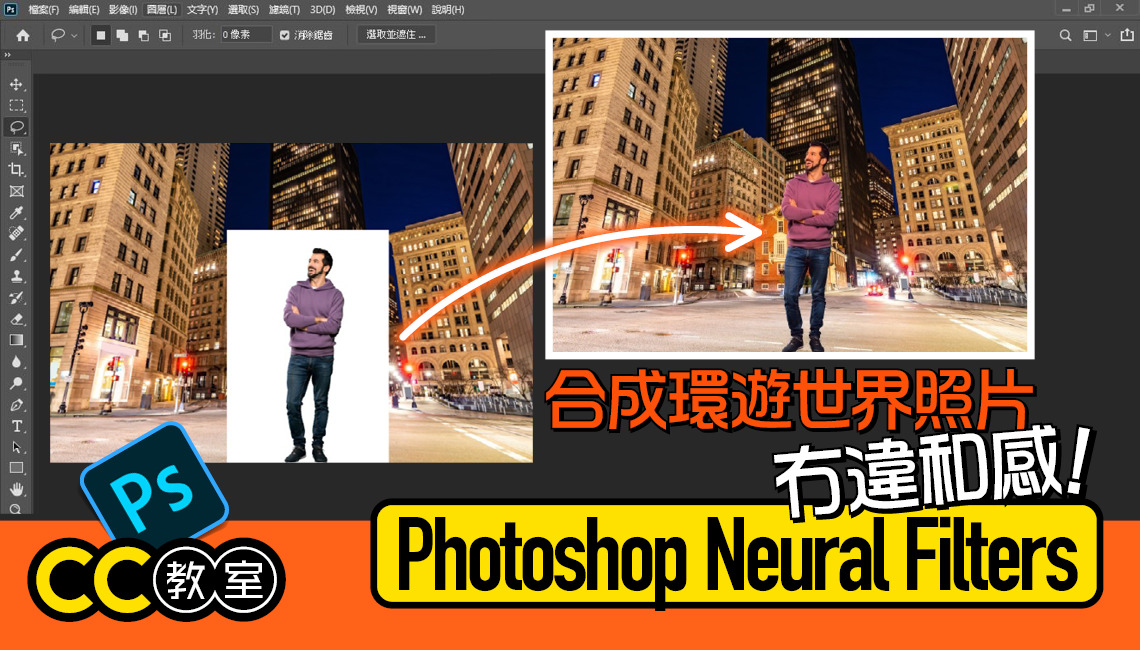Image resolution: width=1140 pixels, height=650 pixels.
Task: Open the workspace switcher icon
Action: (x=1091, y=35)
